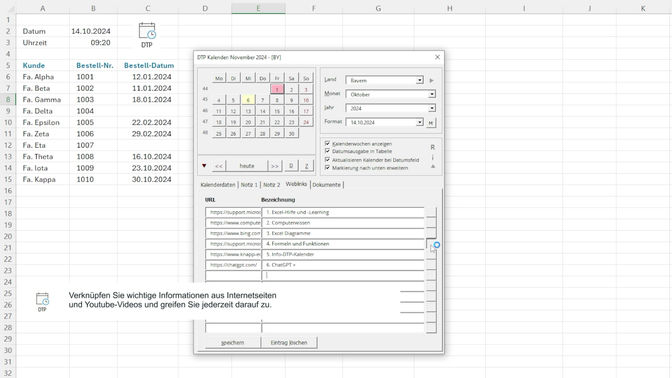Select day 30 in the calendar

(291, 133)
